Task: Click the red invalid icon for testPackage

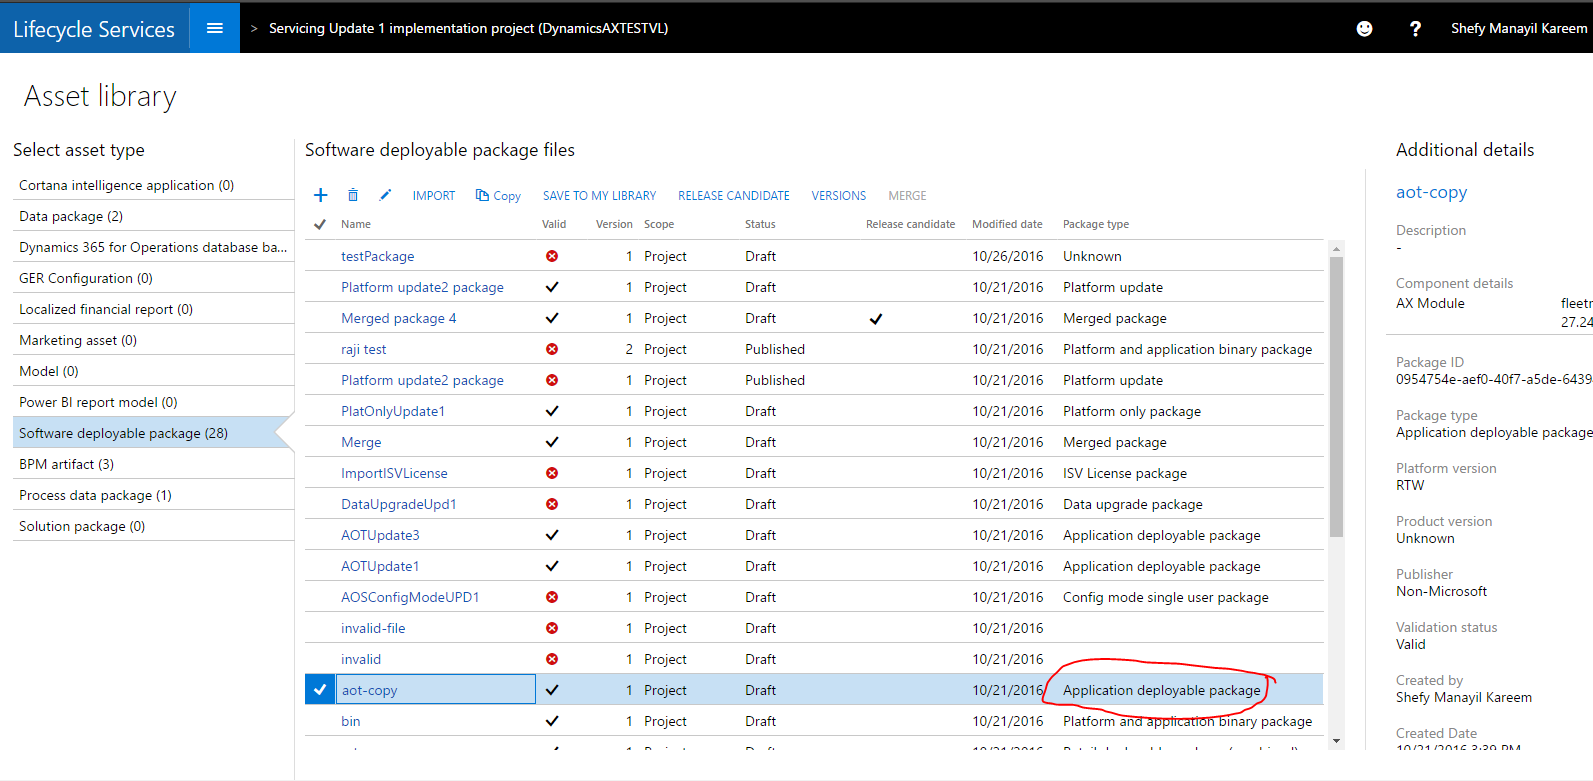Action: tap(552, 256)
